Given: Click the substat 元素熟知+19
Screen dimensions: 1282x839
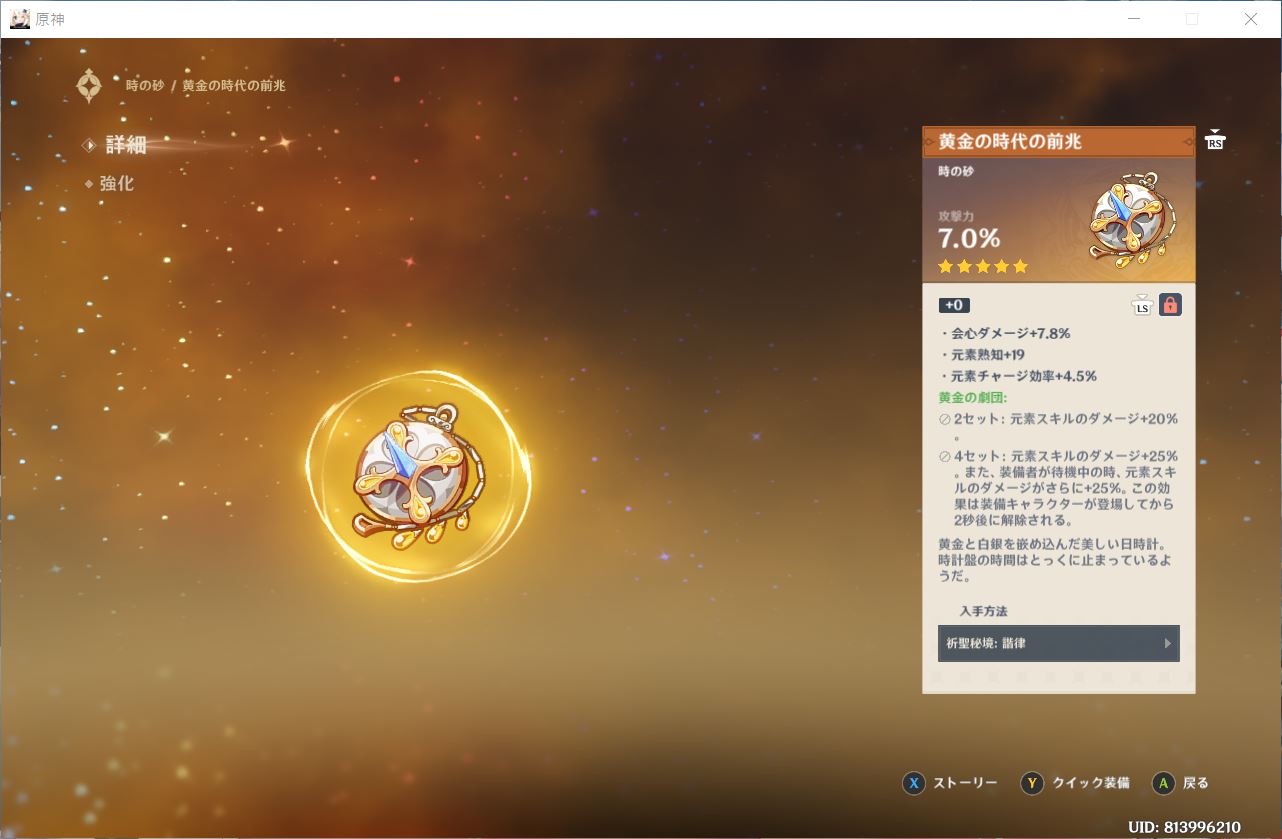Looking at the screenshot, I should point(987,354).
